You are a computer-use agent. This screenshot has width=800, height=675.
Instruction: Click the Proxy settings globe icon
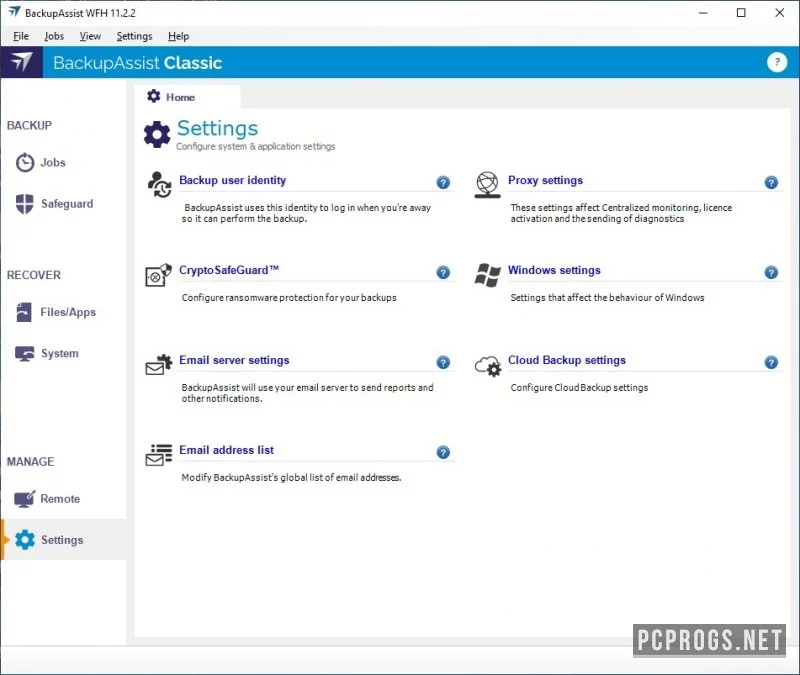(487, 185)
